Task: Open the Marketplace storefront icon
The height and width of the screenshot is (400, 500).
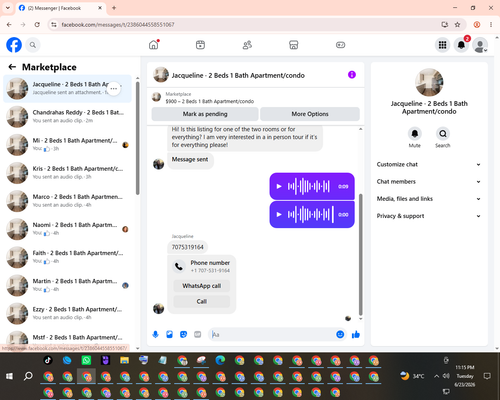Action: point(294,45)
